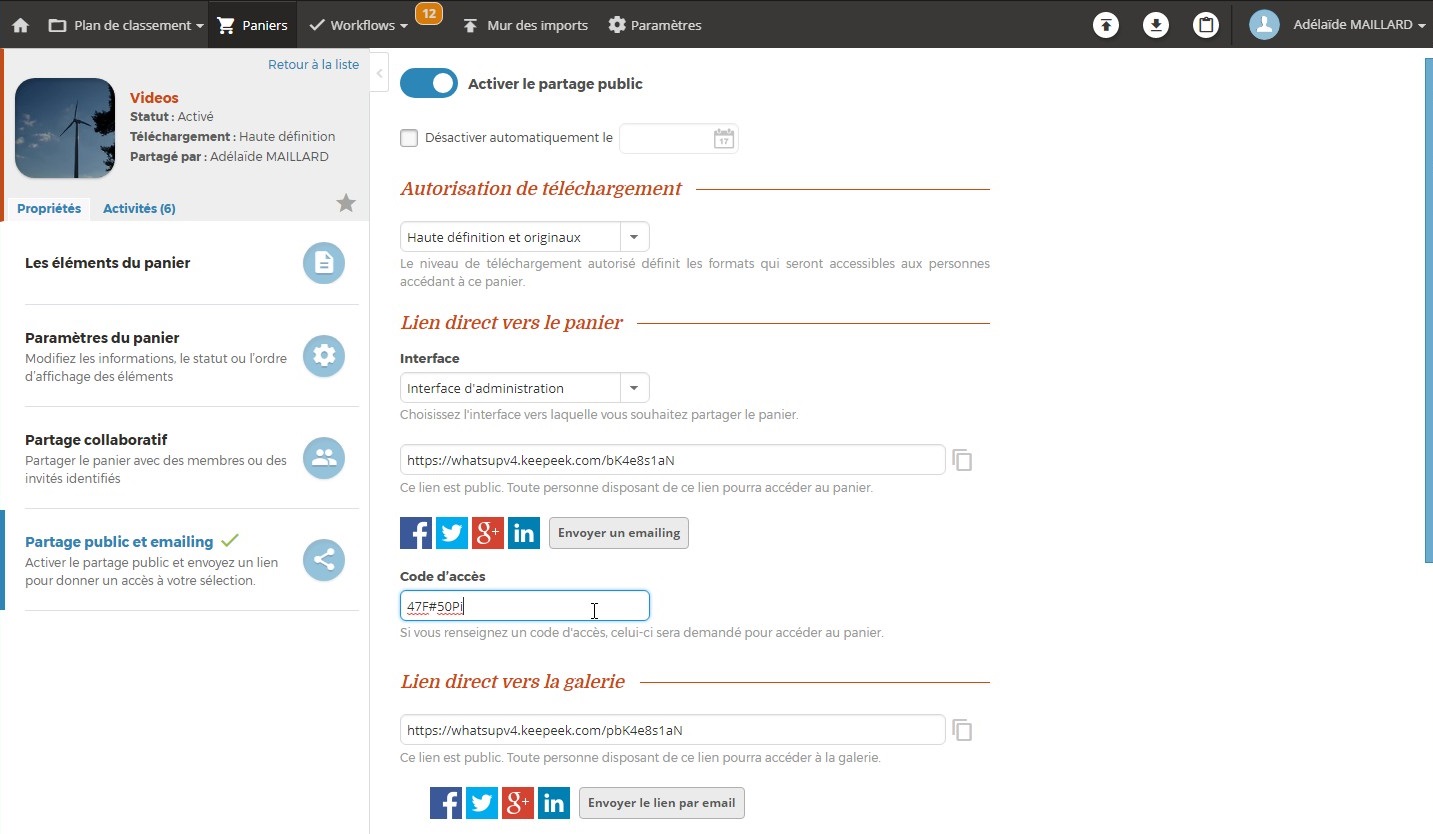This screenshot has width=1433, height=834.
Task: Switch to the Activités (6) tab
Action: click(x=139, y=209)
